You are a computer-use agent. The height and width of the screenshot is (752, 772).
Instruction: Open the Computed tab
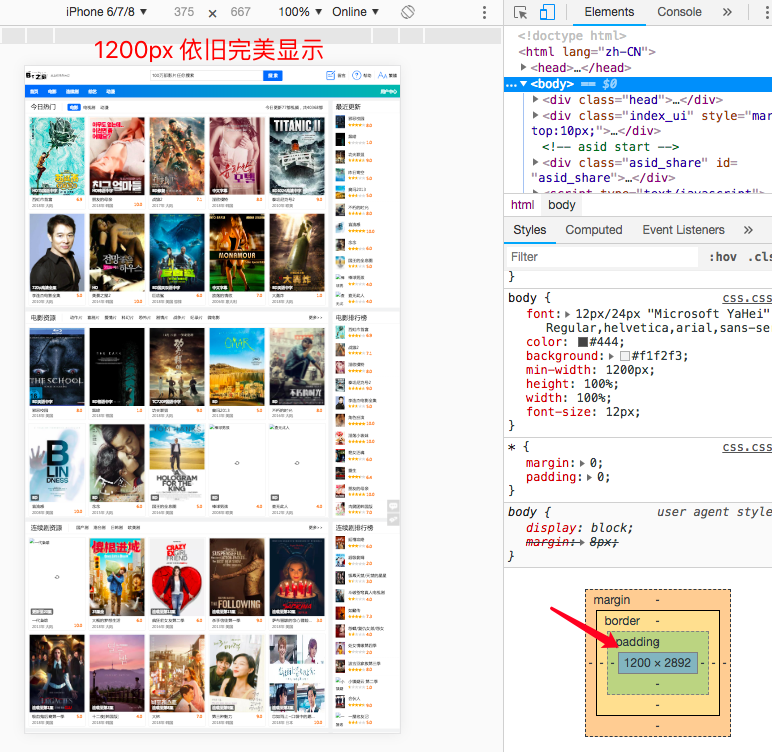593,230
